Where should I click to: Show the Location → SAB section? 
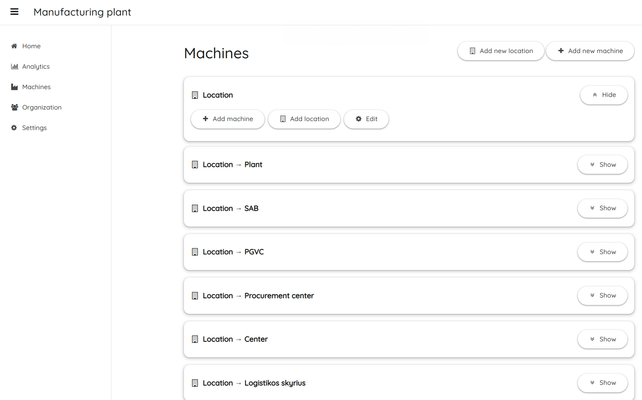coord(602,208)
